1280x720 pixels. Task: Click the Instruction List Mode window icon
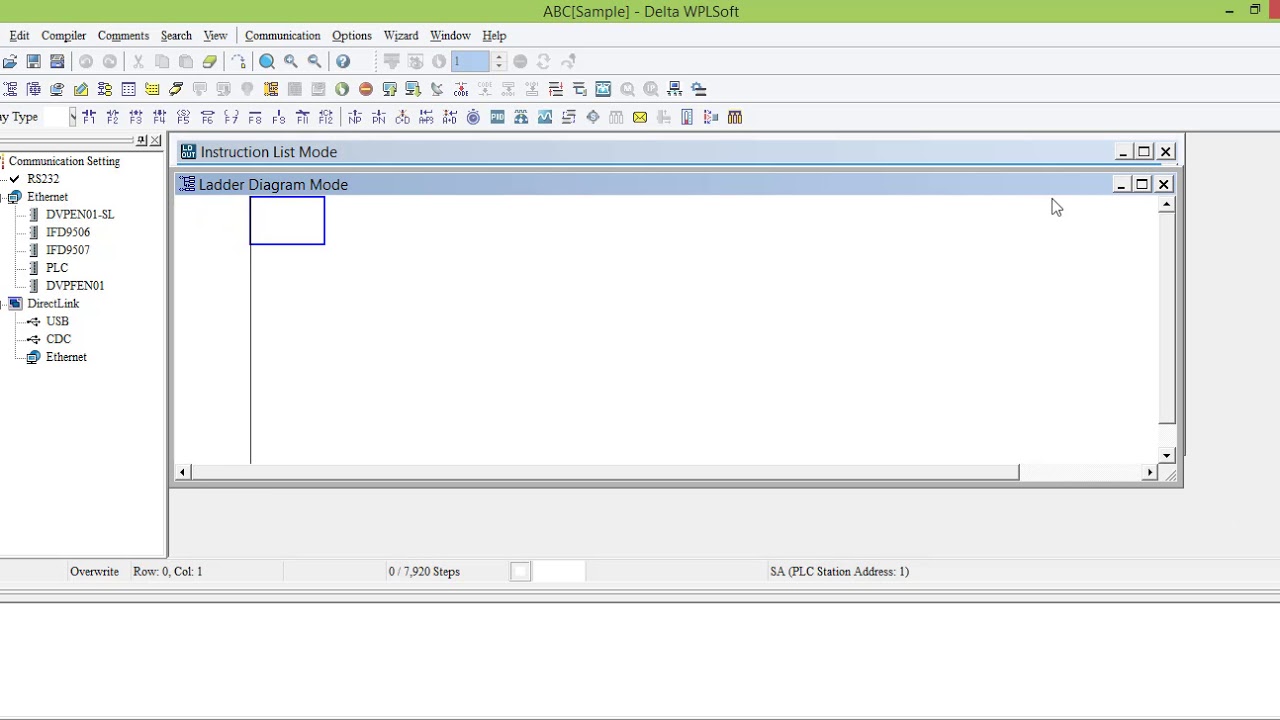(x=188, y=152)
